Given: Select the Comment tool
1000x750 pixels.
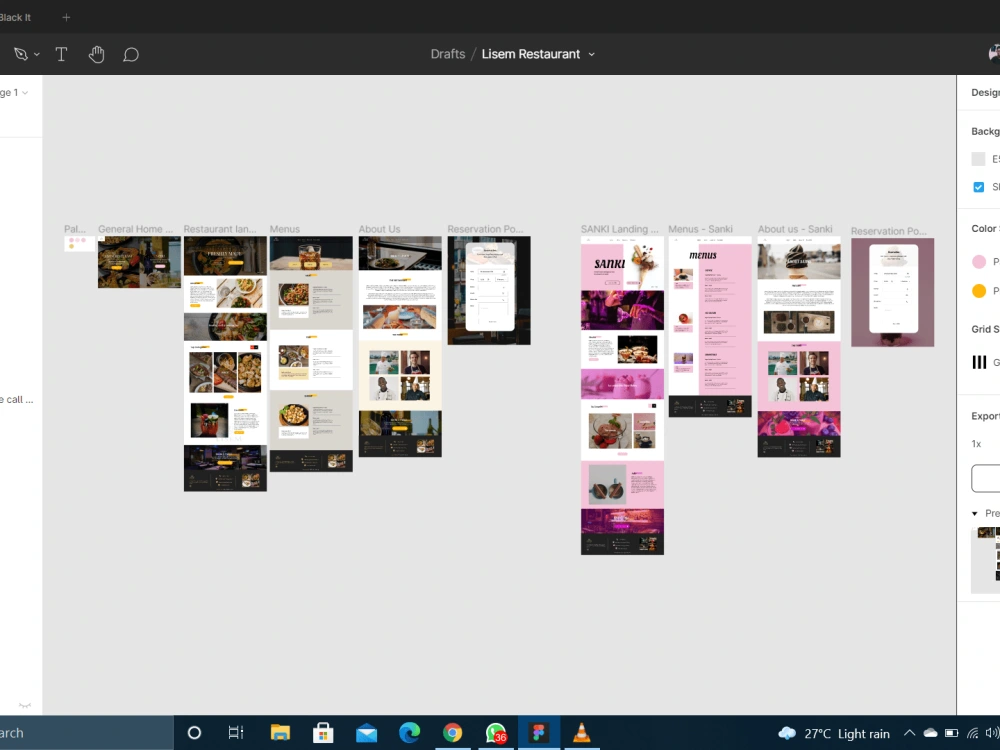Looking at the screenshot, I should coord(131,54).
